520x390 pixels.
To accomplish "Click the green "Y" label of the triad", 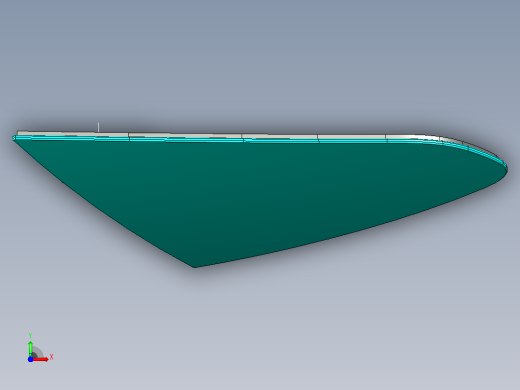I will (x=30, y=336).
